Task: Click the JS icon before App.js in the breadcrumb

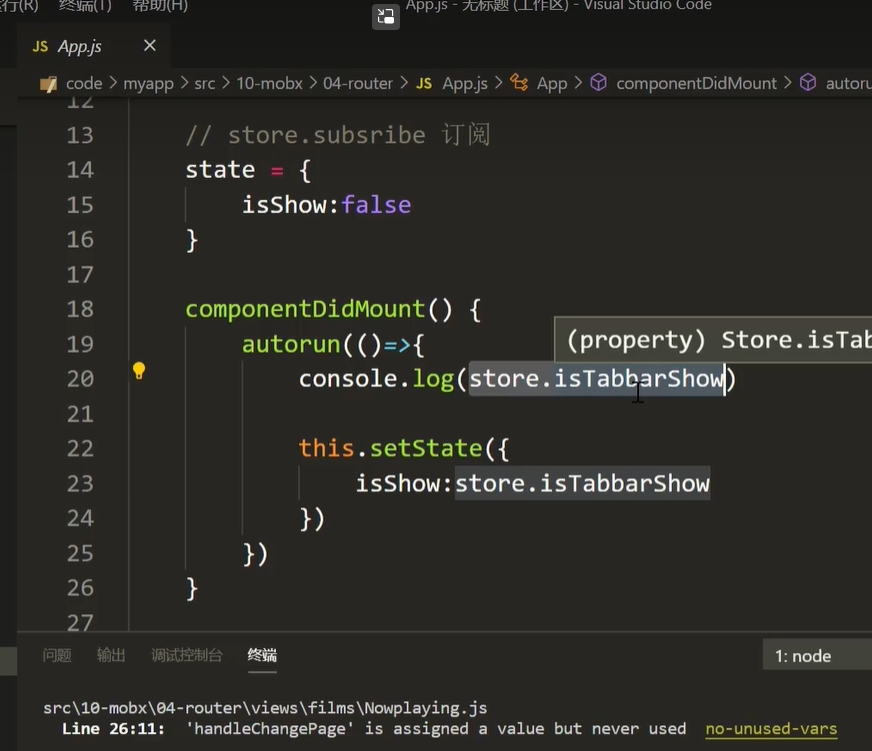Action: tap(424, 84)
